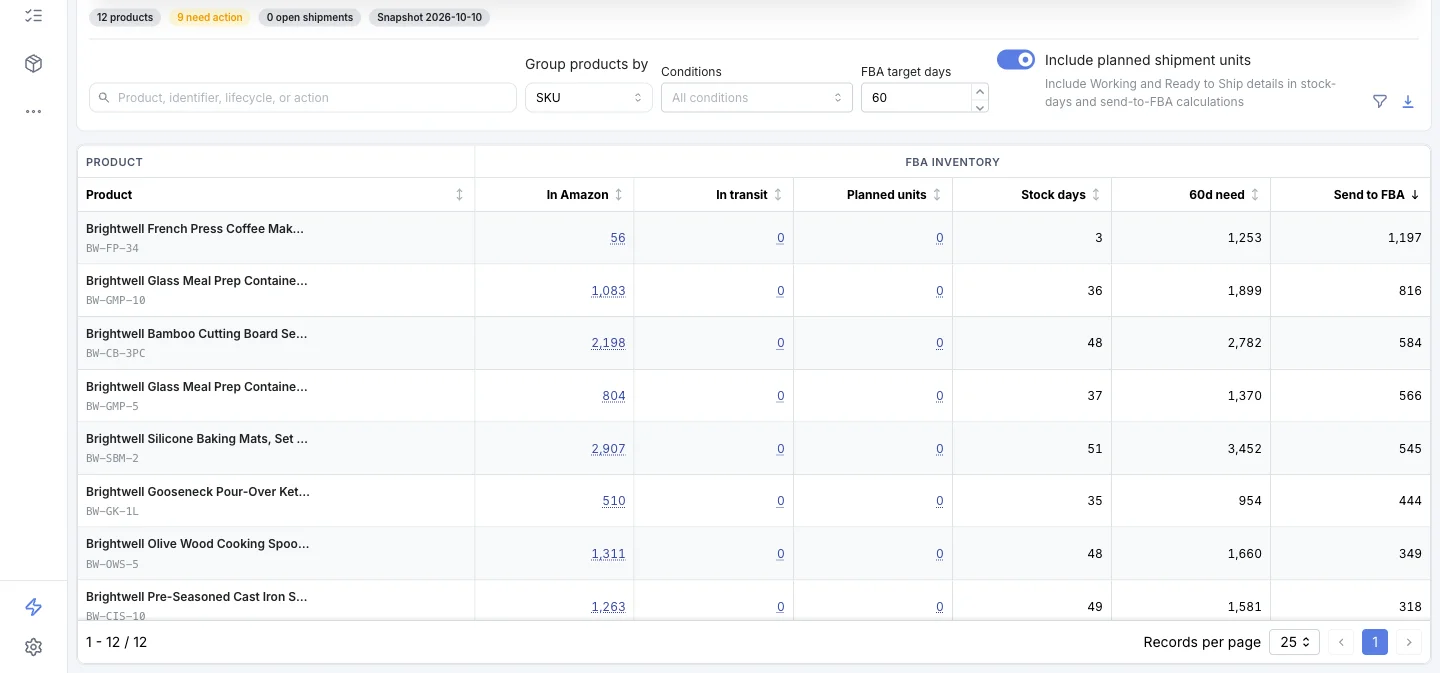Toggle Include planned shipment units switch
Viewport: 1440px width, 673px height.
(1016, 60)
